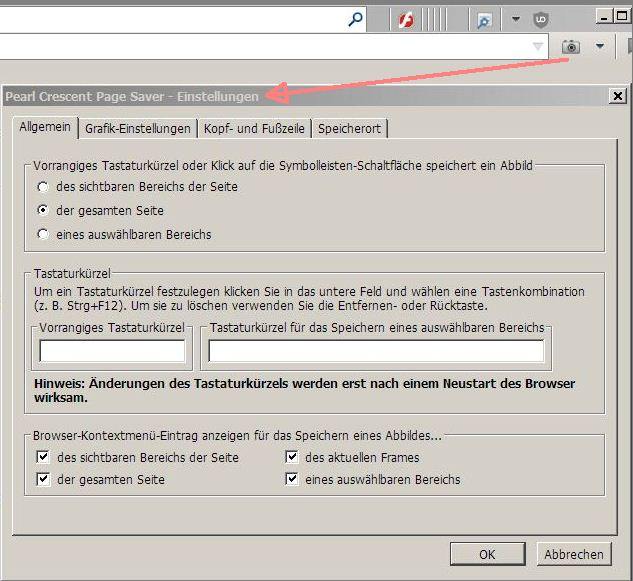Click the 'Vorrangiges Tastaturkürzel' input field
633x581 pixels.
[x=112, y=351]
